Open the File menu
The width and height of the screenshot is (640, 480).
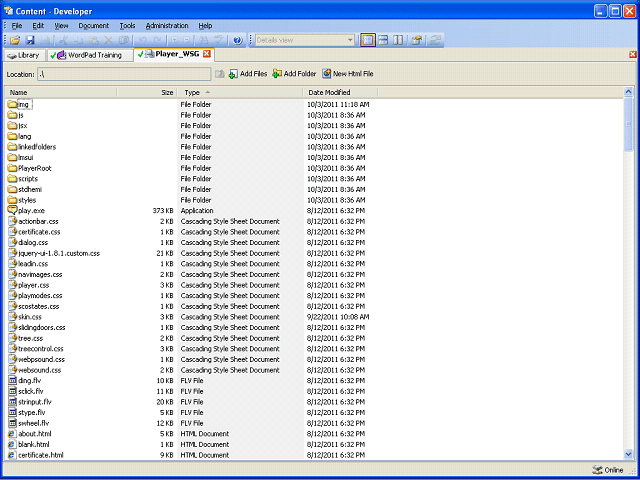pos(17,26)
